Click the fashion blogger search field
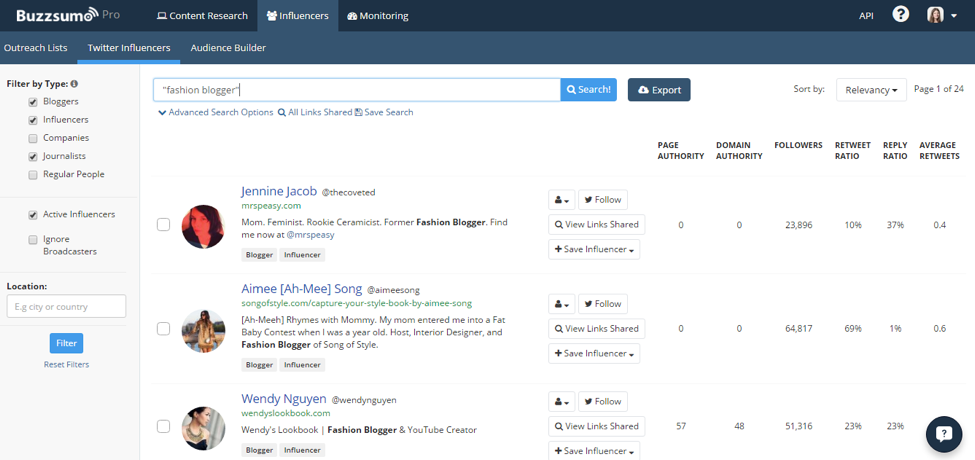The height and width of the screenshot is (460, 975). (357, 90)
